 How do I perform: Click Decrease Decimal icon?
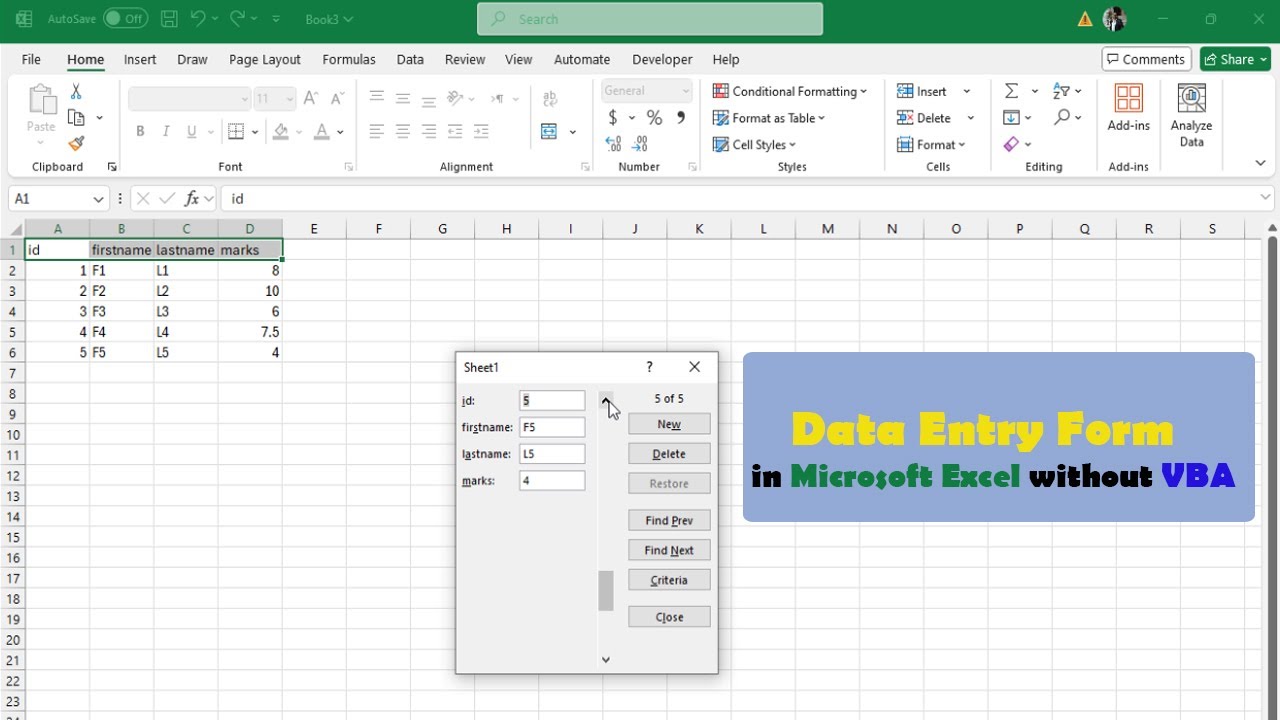click(641, 144)
